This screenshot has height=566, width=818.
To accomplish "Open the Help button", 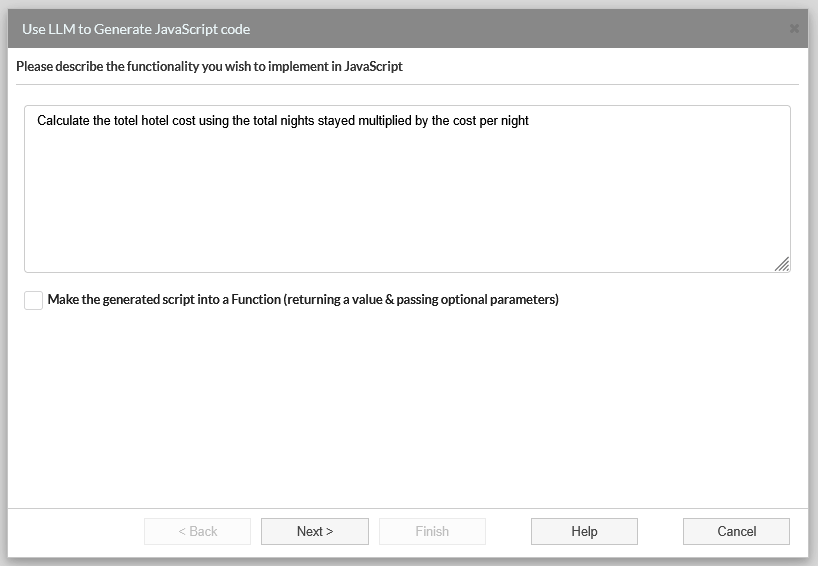I will (x=584, y=531).
